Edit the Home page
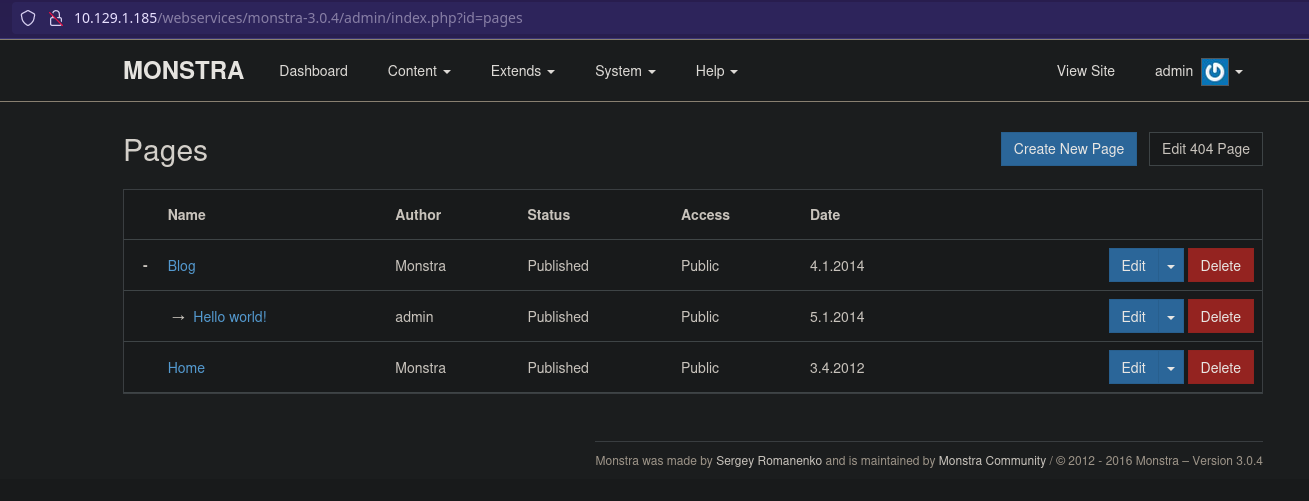 (x=1133, y=368)
